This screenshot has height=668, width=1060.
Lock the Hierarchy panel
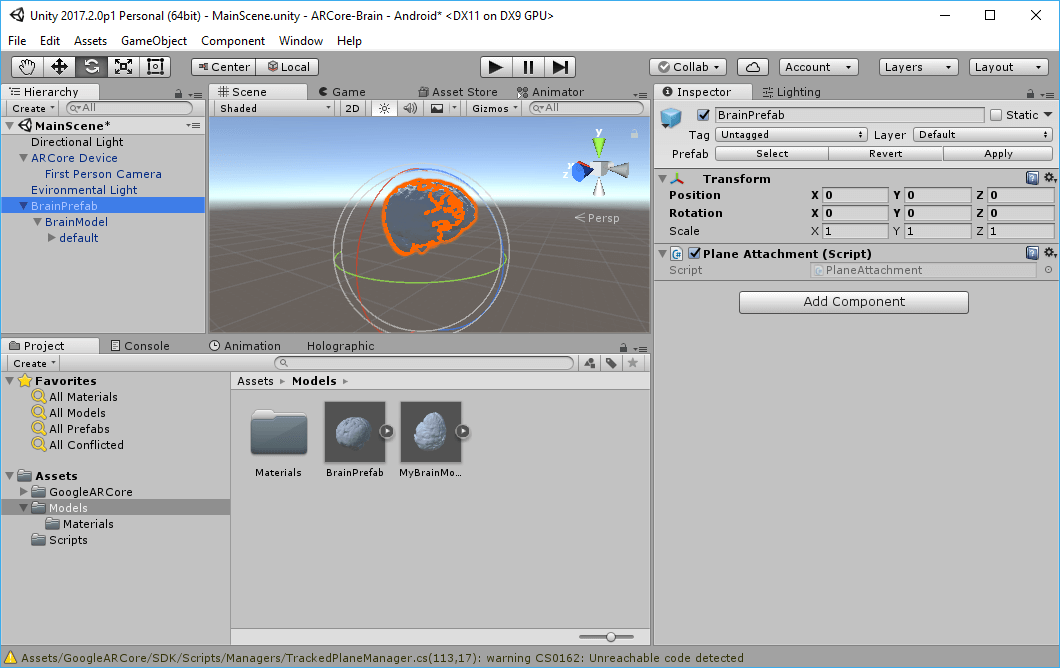(x=178, y=93)
